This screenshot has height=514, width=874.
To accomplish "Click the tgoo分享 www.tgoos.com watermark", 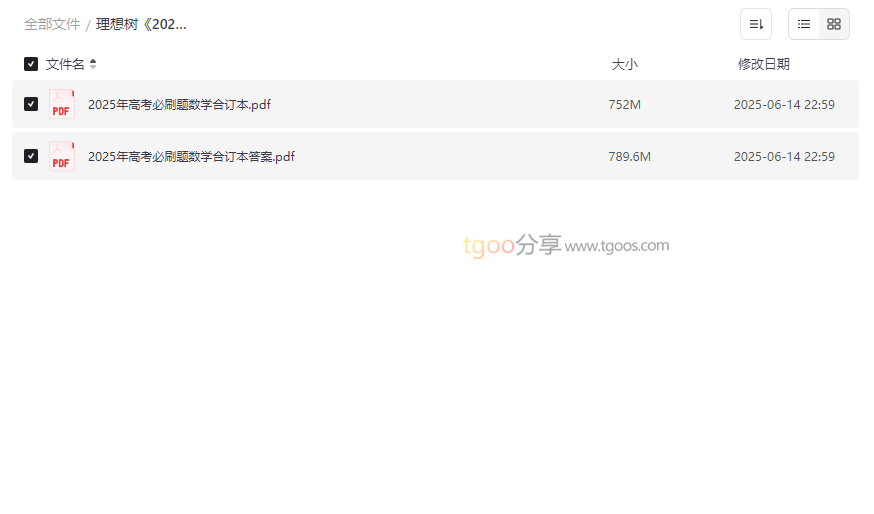I will [566, 245].
